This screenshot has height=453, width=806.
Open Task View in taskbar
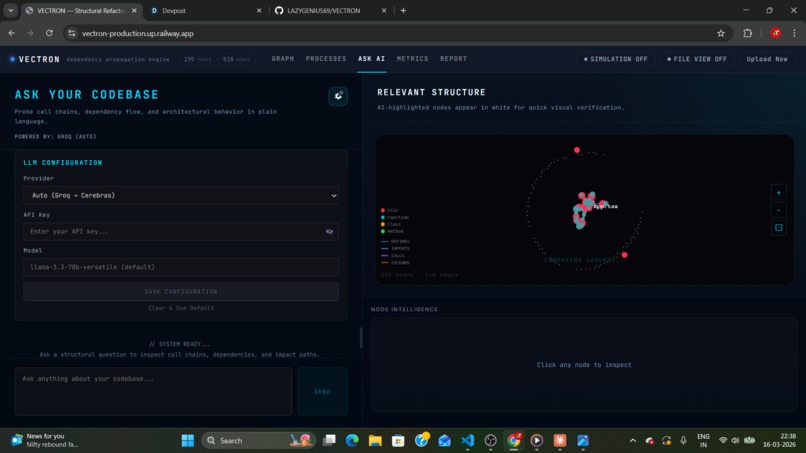[x=329, y=441]
